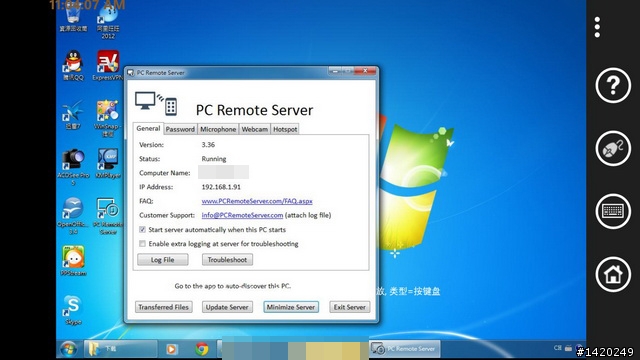Open the Skype desktop icon
640x360 pixels.
click(x=73, y=310)
